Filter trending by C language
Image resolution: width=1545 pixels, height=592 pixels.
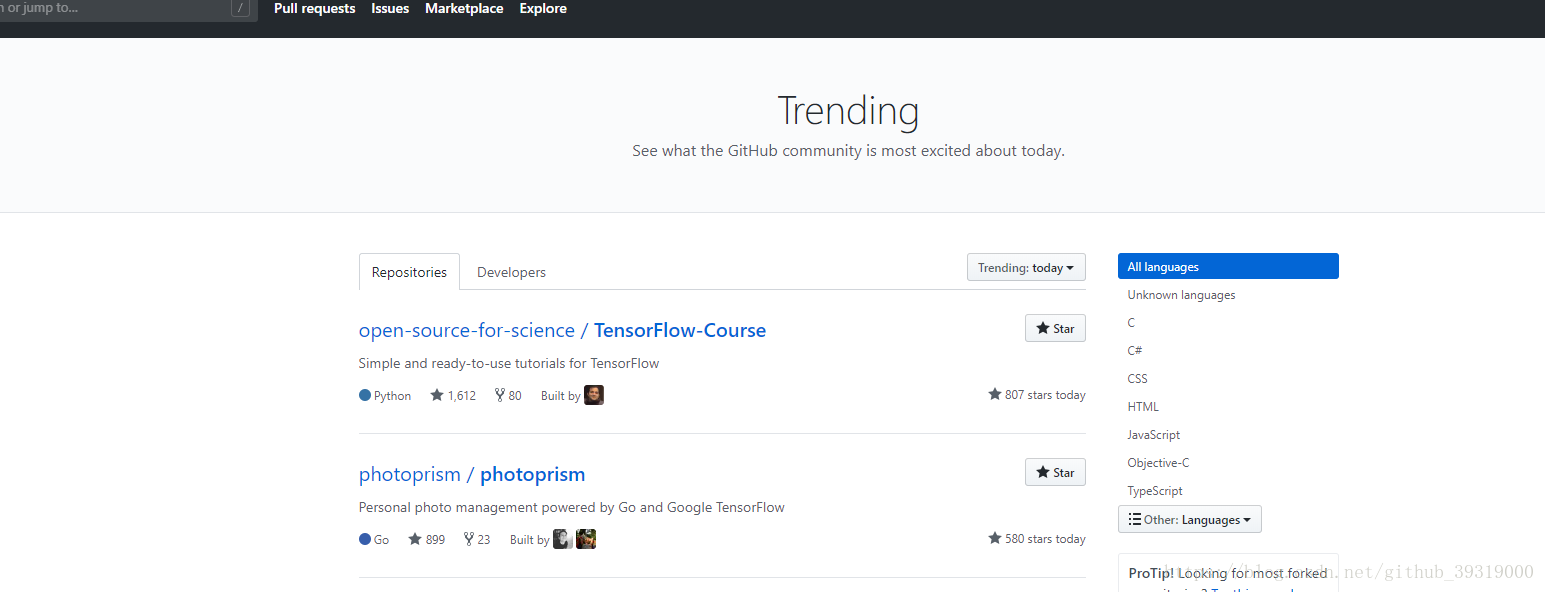[x=1131, y=323]
